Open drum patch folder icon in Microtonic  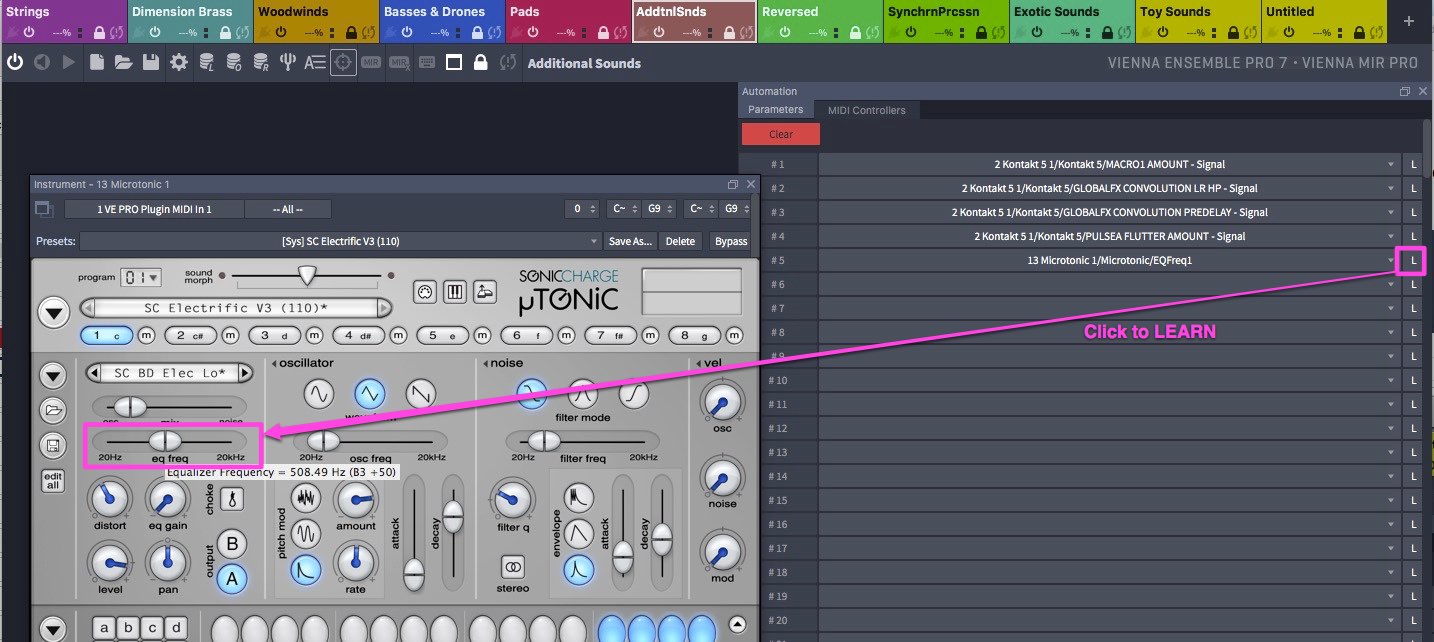[53, 411]
